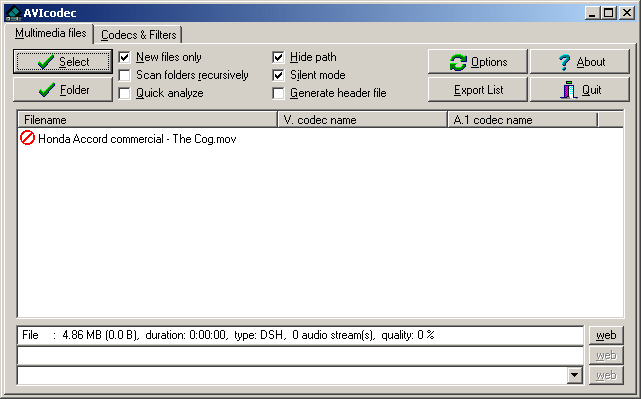Toggle the Hide path checkbox
This screenshot has width=641, height=399.
tap(278, 57)
